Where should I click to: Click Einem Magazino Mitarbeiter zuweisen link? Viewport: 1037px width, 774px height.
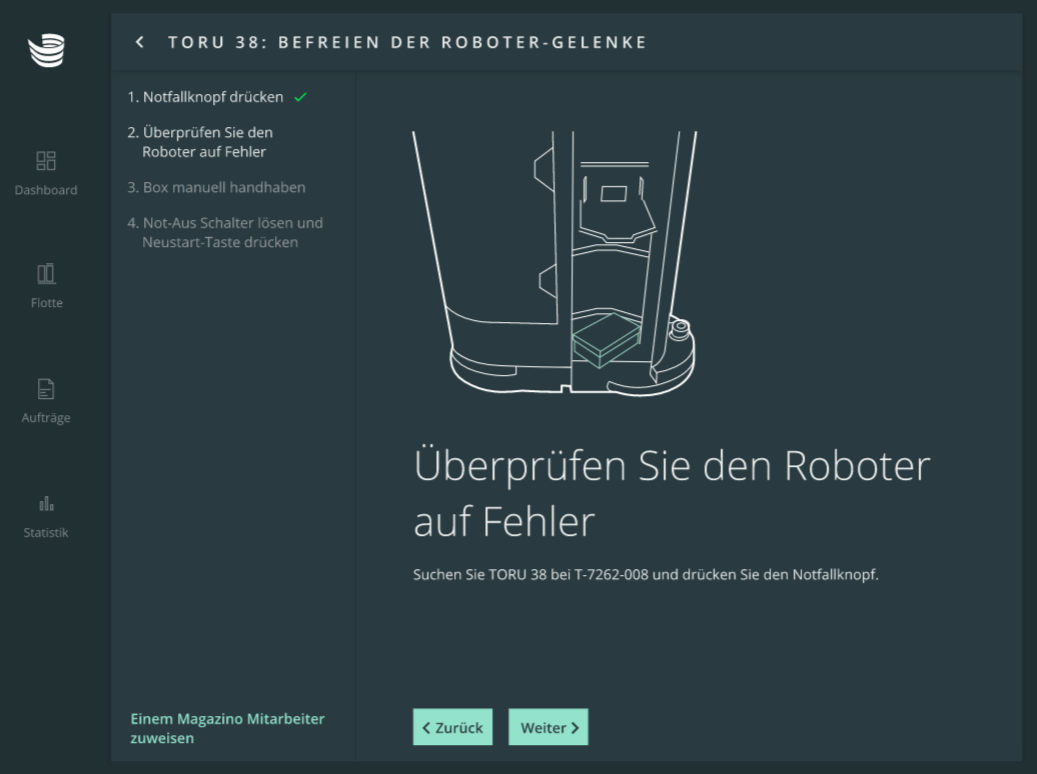click(x=227, y=728)
